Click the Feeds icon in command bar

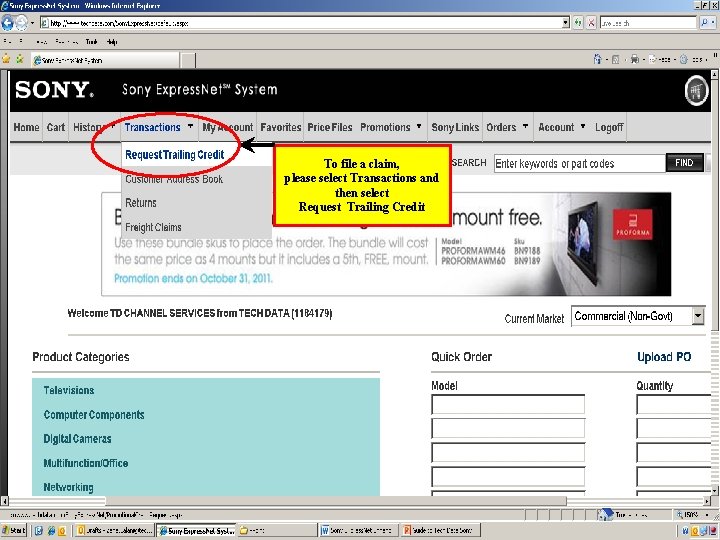616,60
